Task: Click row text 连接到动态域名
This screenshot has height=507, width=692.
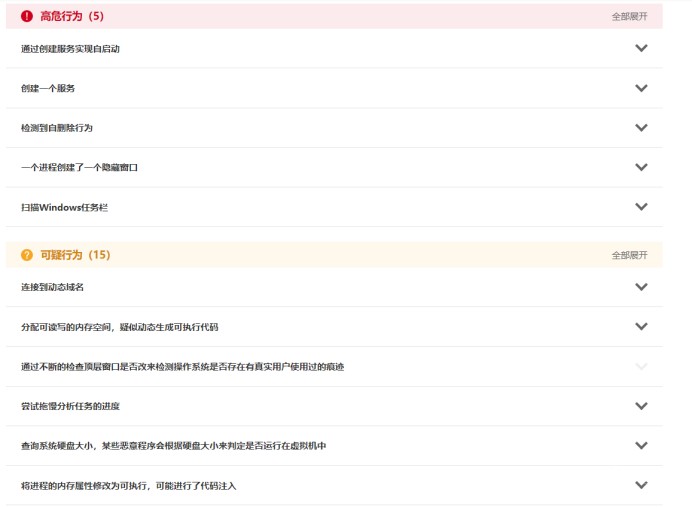Action: [x=52, y=287]
